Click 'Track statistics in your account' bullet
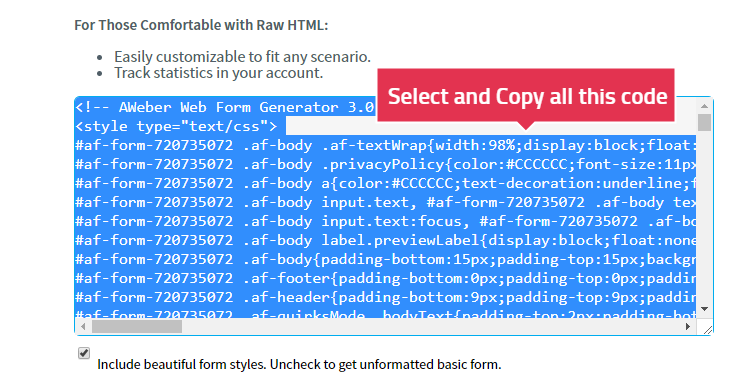This screenshot has height=392, width=754. point(219,73)
